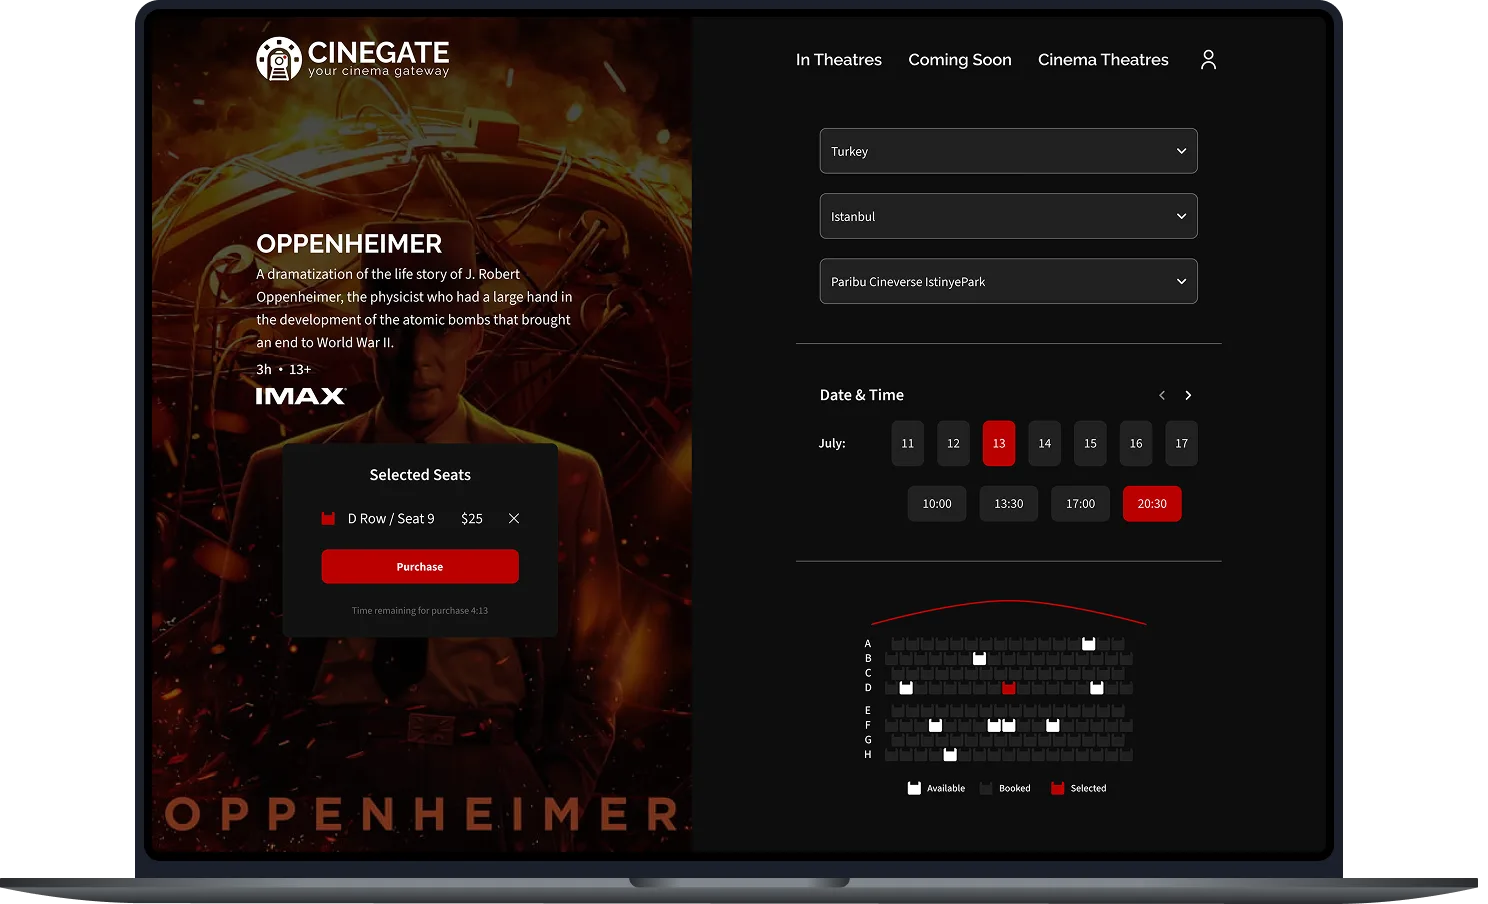Choose the 10:00 showtime
Screen dimensions: 1488x904
point(937,504)
